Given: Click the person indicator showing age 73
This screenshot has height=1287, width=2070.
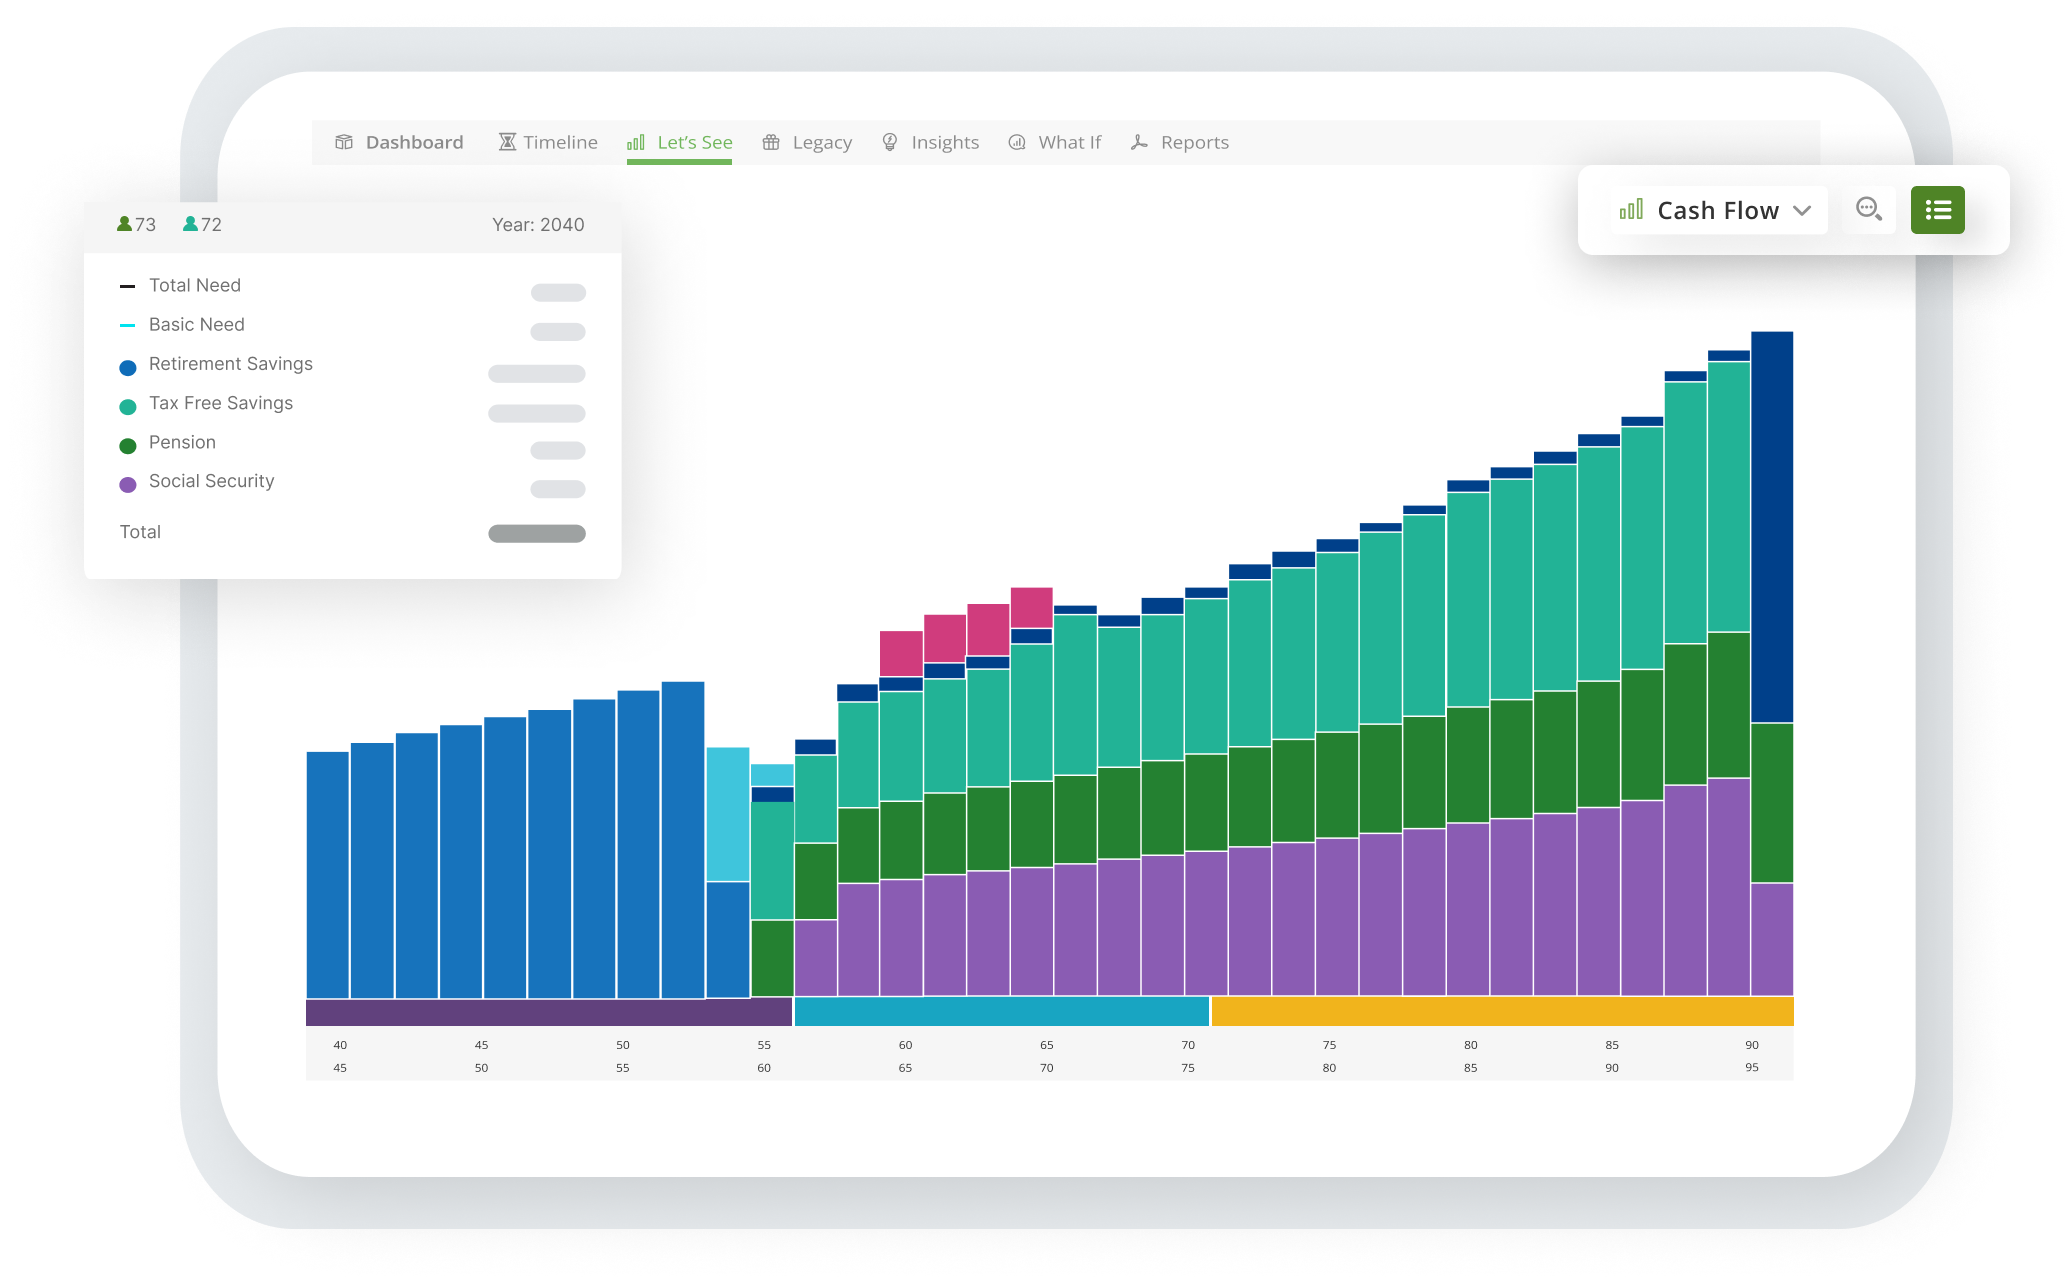Looking at the screenshot, I should click(x=136, y=224).
